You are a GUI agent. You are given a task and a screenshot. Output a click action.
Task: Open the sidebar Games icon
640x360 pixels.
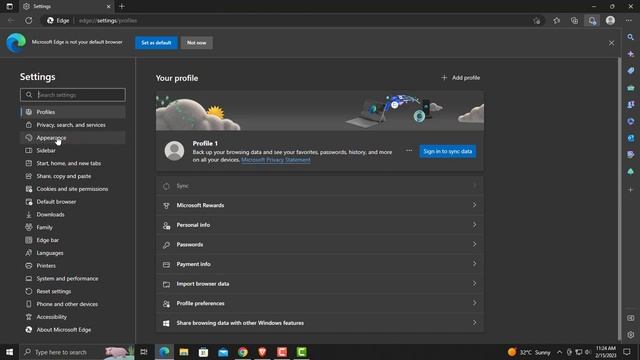pos(631,104)
